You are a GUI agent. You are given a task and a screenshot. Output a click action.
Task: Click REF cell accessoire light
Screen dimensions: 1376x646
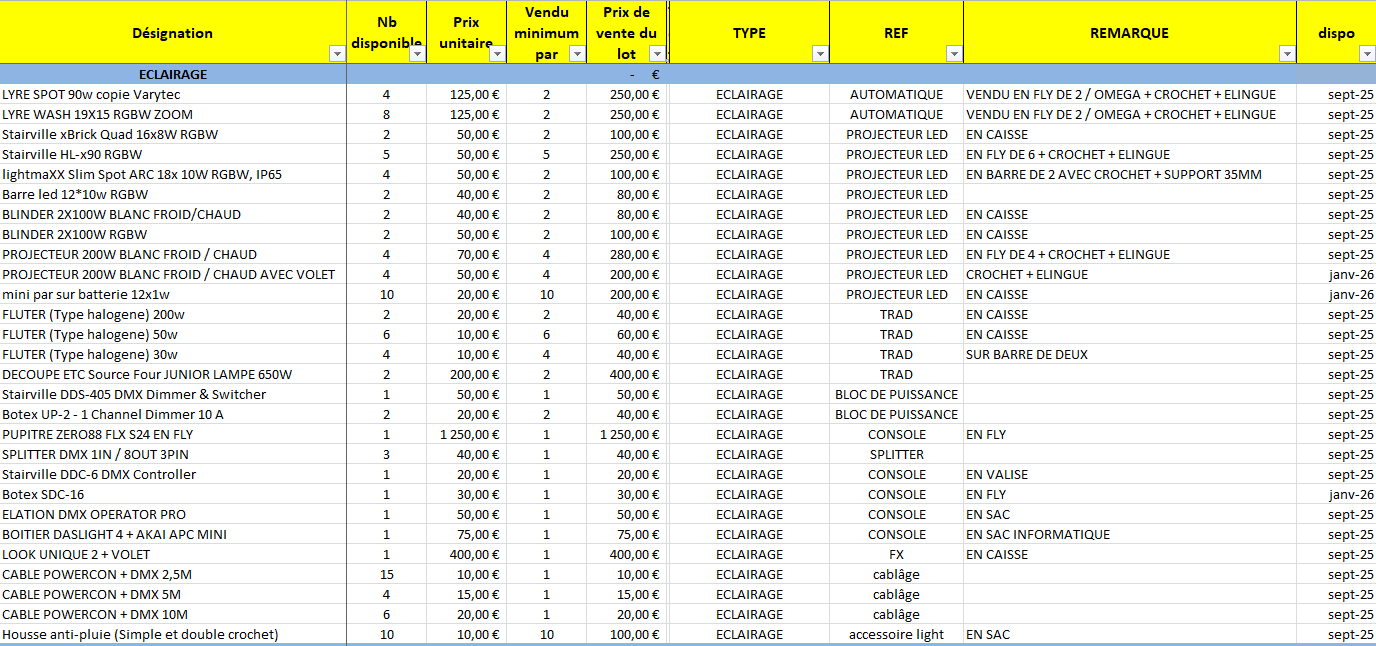tap(897, 634)
